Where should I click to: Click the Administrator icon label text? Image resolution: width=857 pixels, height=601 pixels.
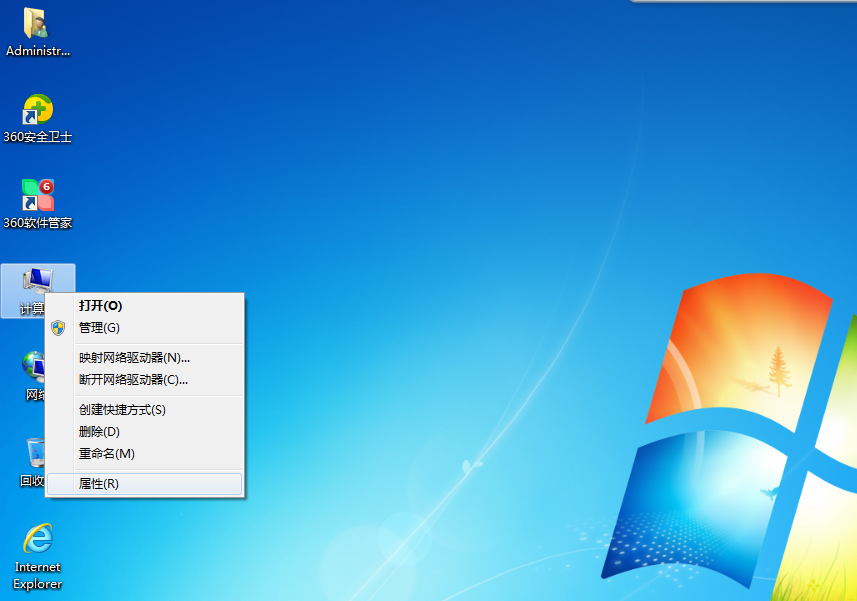pyautogui.click(x=38, y=51)
